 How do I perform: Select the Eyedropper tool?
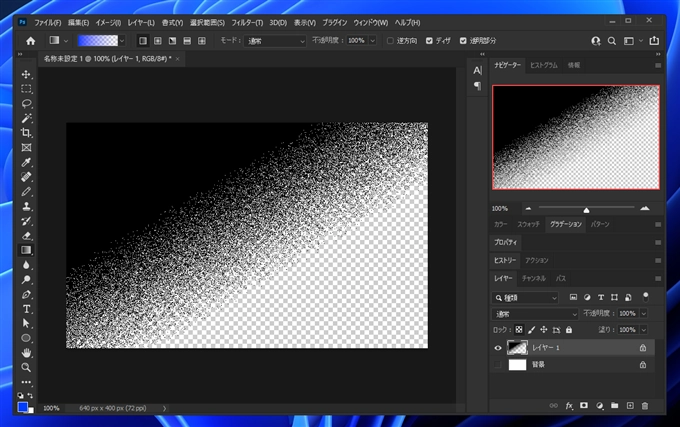tap(27, 162)
